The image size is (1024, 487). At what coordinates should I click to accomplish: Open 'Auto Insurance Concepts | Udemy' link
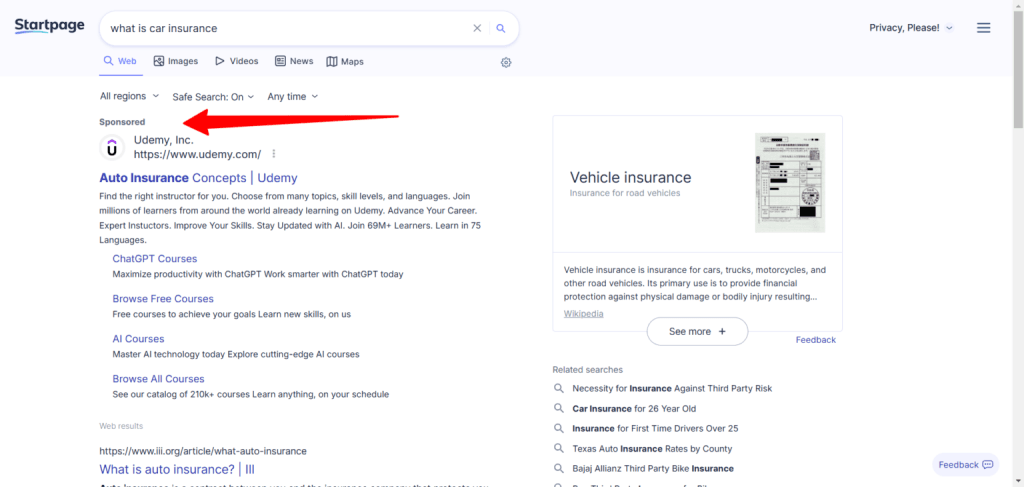pos(198,178)
